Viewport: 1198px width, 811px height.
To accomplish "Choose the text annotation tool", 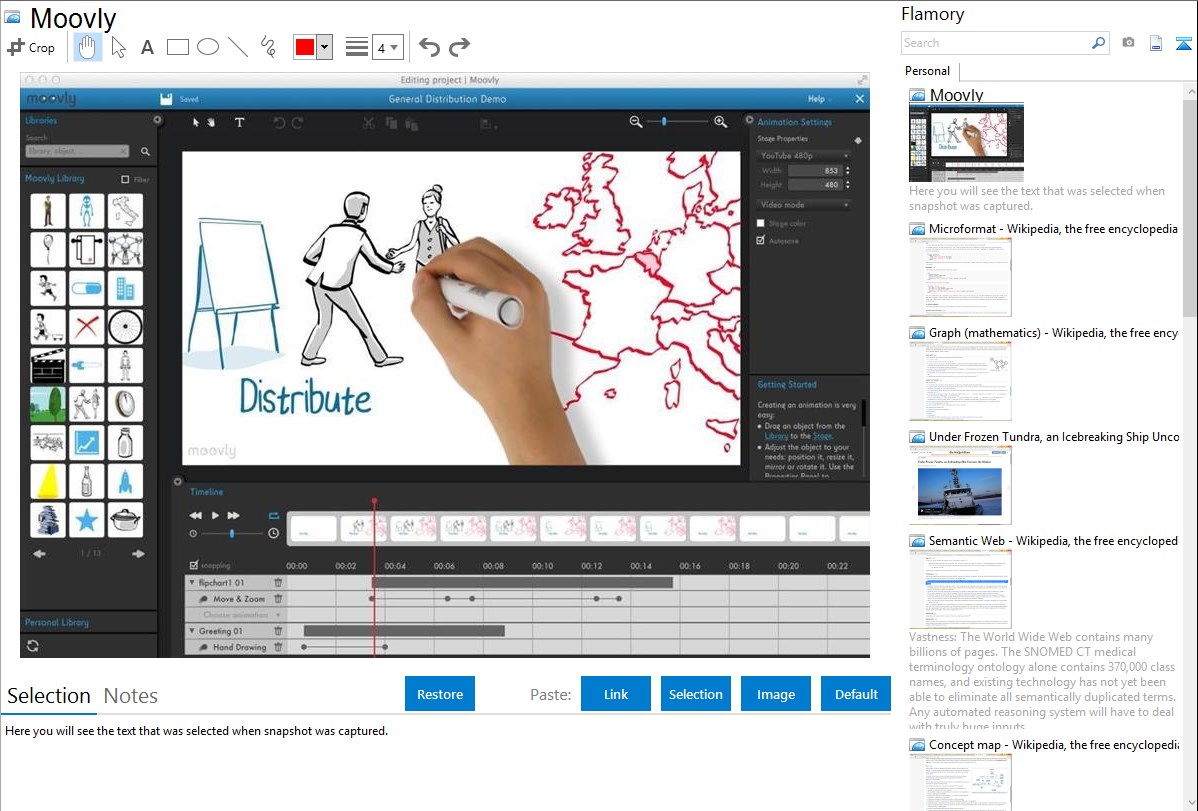I will point(147,47).
